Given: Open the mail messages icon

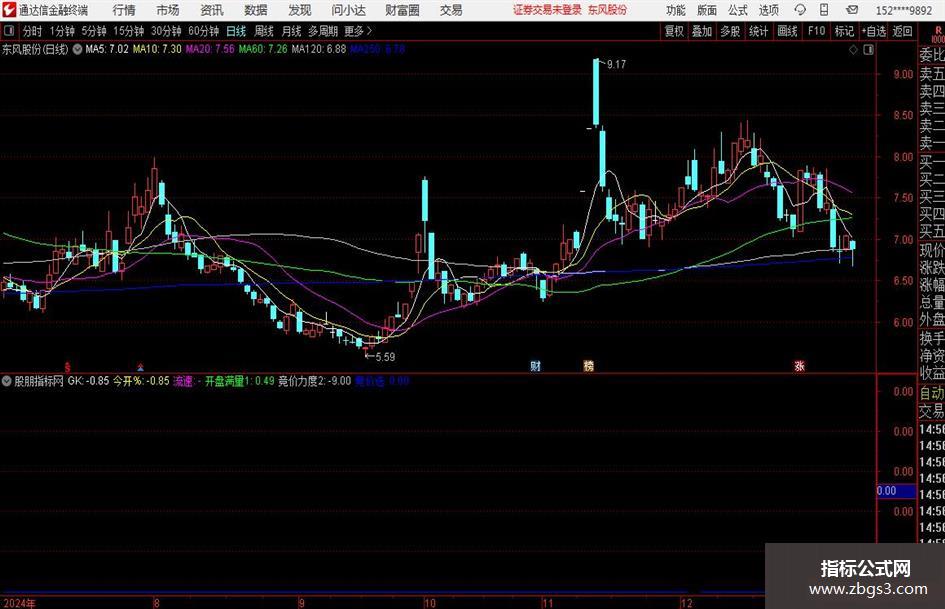Looking at the screenshot, I should [852, 10].
